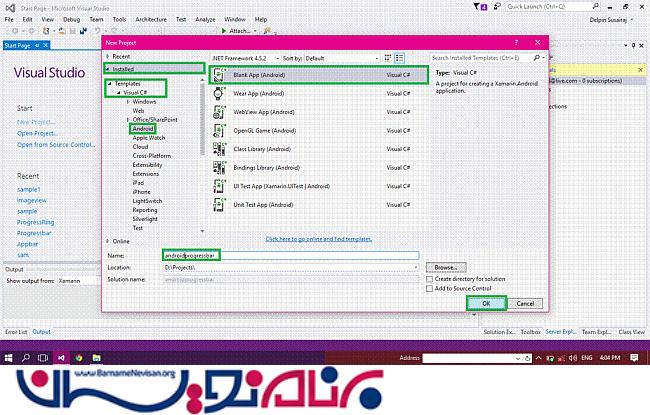Open File Explorer from the taskbar
The height and width of the screenshot is (415, 650).
point(97,358)
